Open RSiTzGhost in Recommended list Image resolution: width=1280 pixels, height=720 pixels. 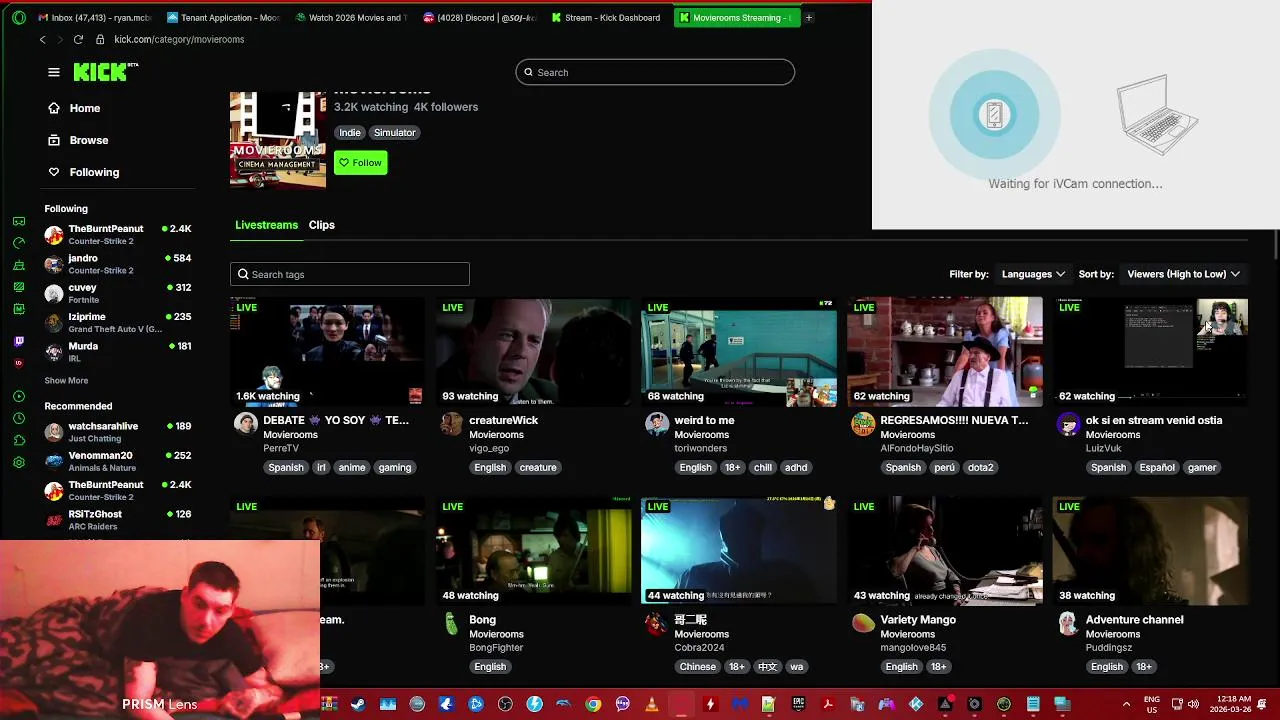tap(118, 520)
